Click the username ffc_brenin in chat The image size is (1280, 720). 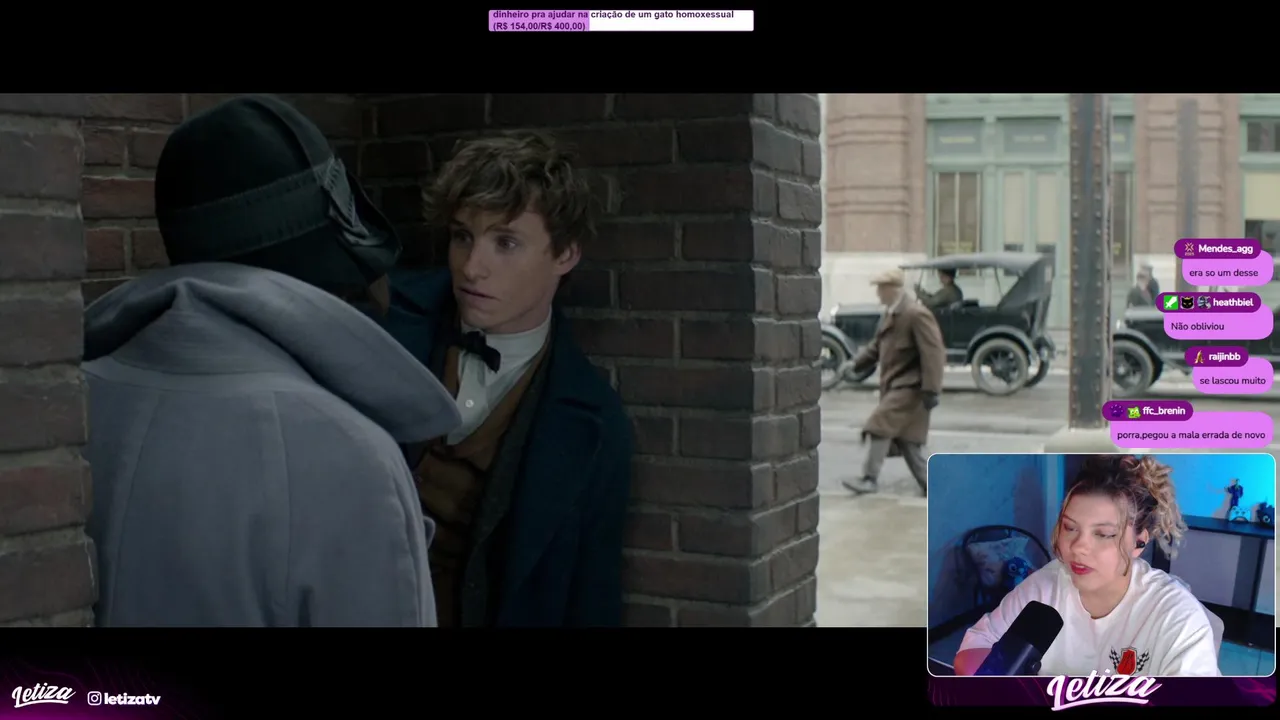(x=1164, y=411)
